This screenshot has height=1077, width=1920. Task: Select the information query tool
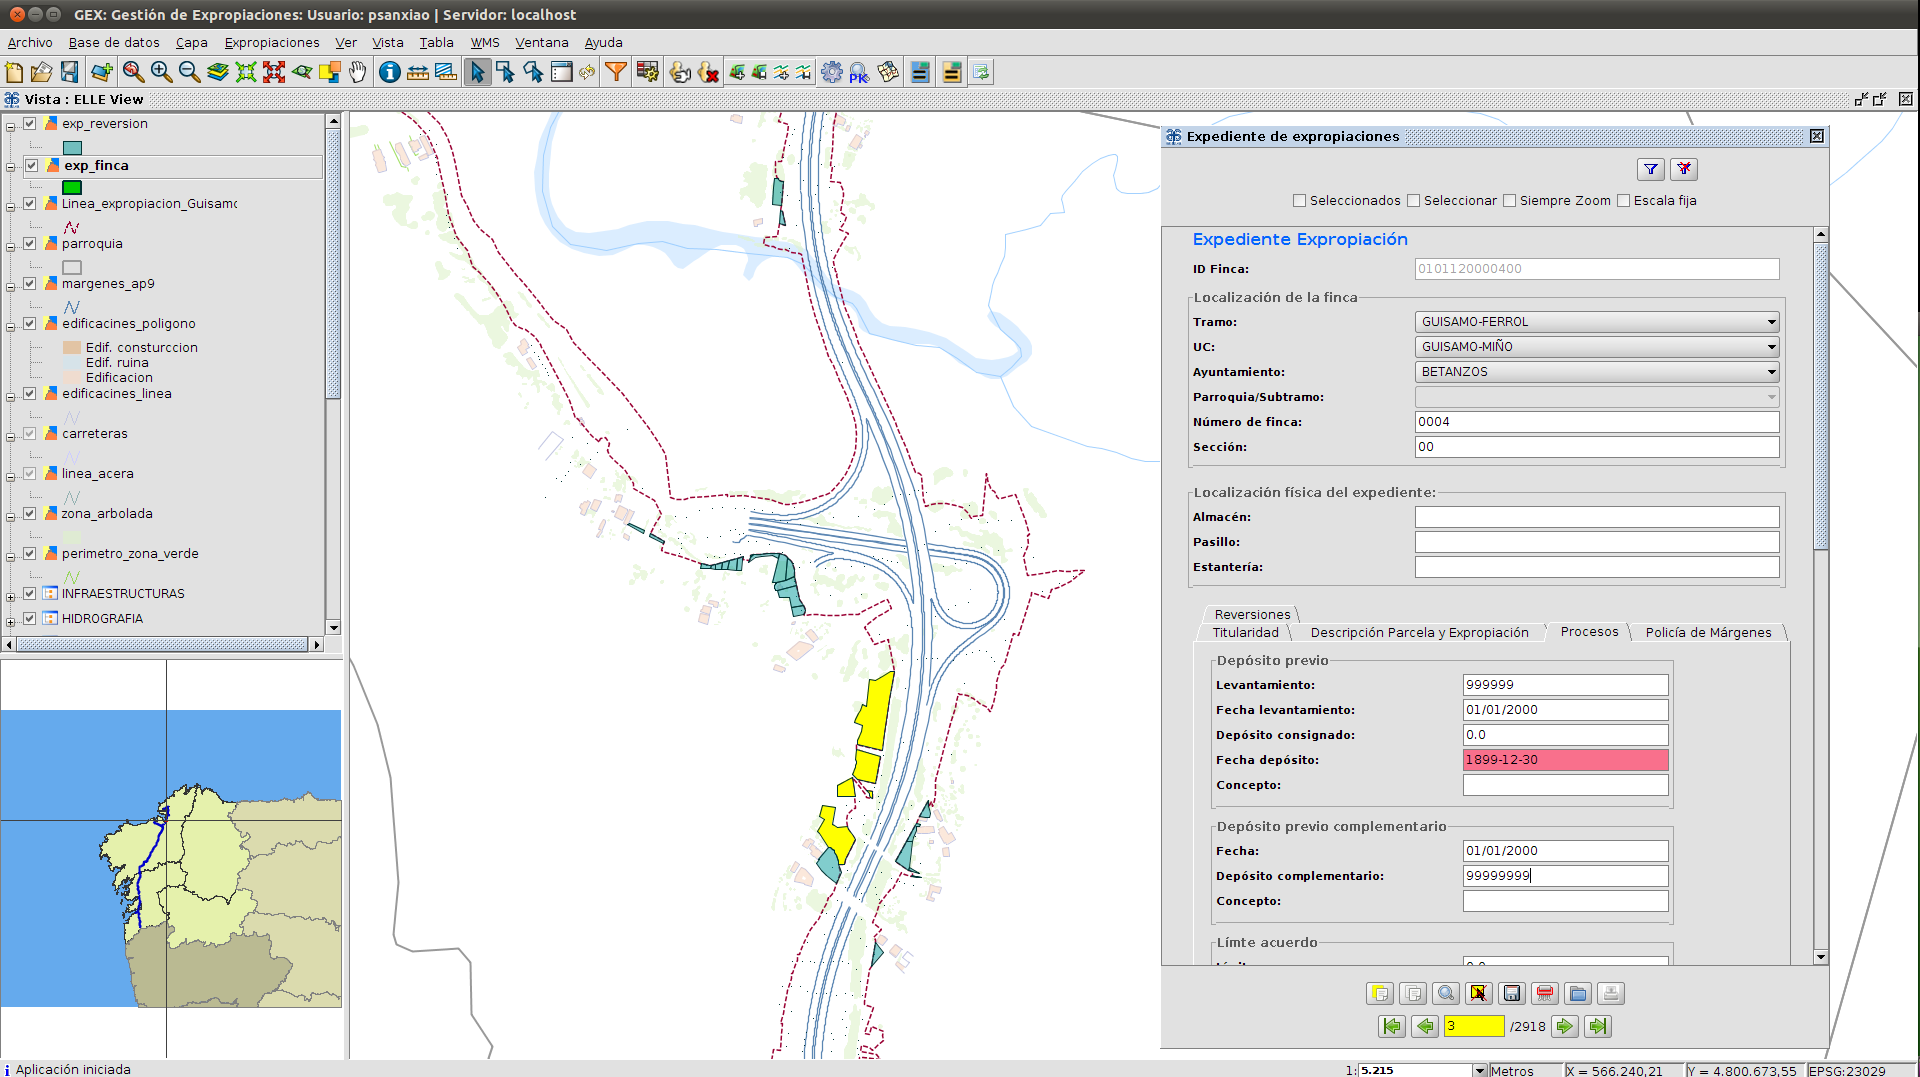[390, 72]
